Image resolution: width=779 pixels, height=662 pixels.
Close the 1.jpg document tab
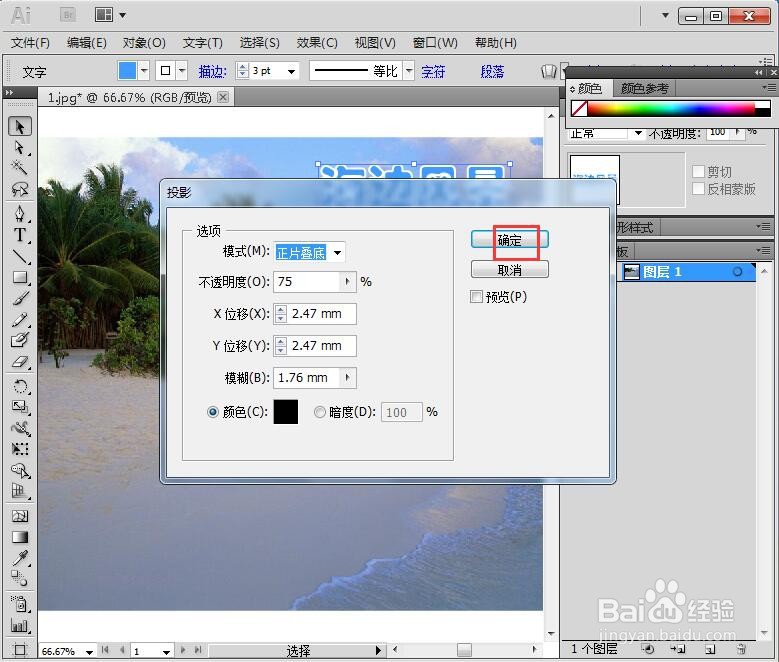pyautogui.click(x=224, y=97)
